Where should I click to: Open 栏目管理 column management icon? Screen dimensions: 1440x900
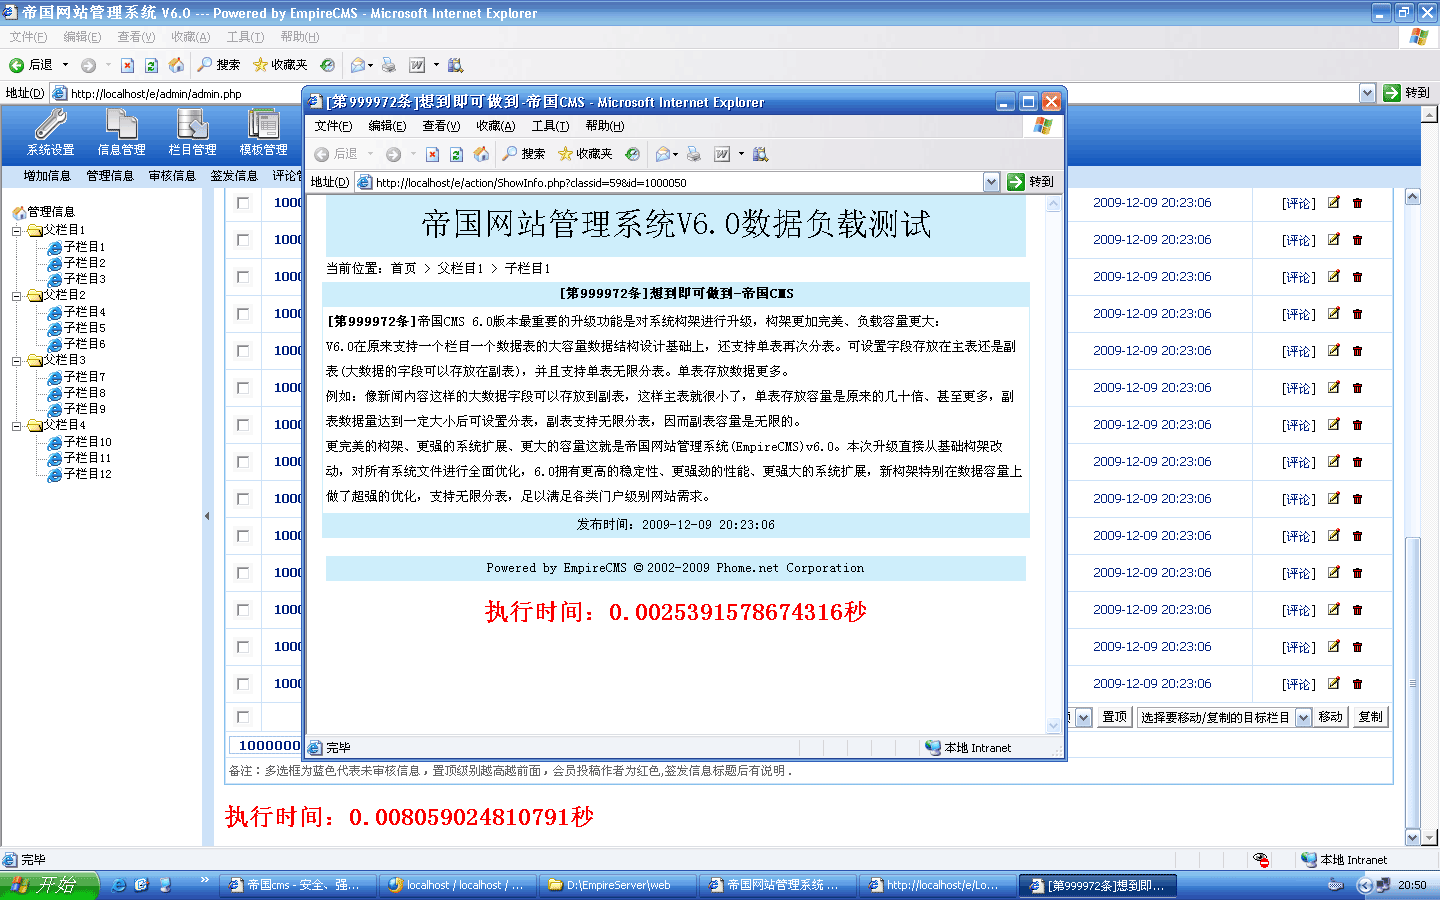(x=192, y=132)
